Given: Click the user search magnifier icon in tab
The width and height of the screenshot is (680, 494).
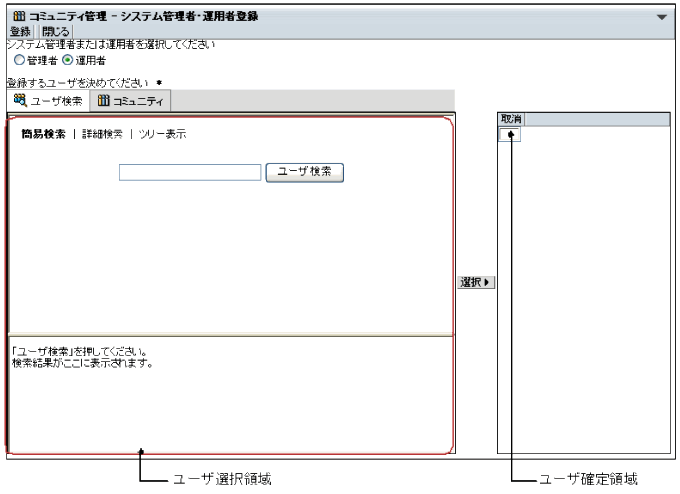Looking at the screenshot, I should coord(20,100).
